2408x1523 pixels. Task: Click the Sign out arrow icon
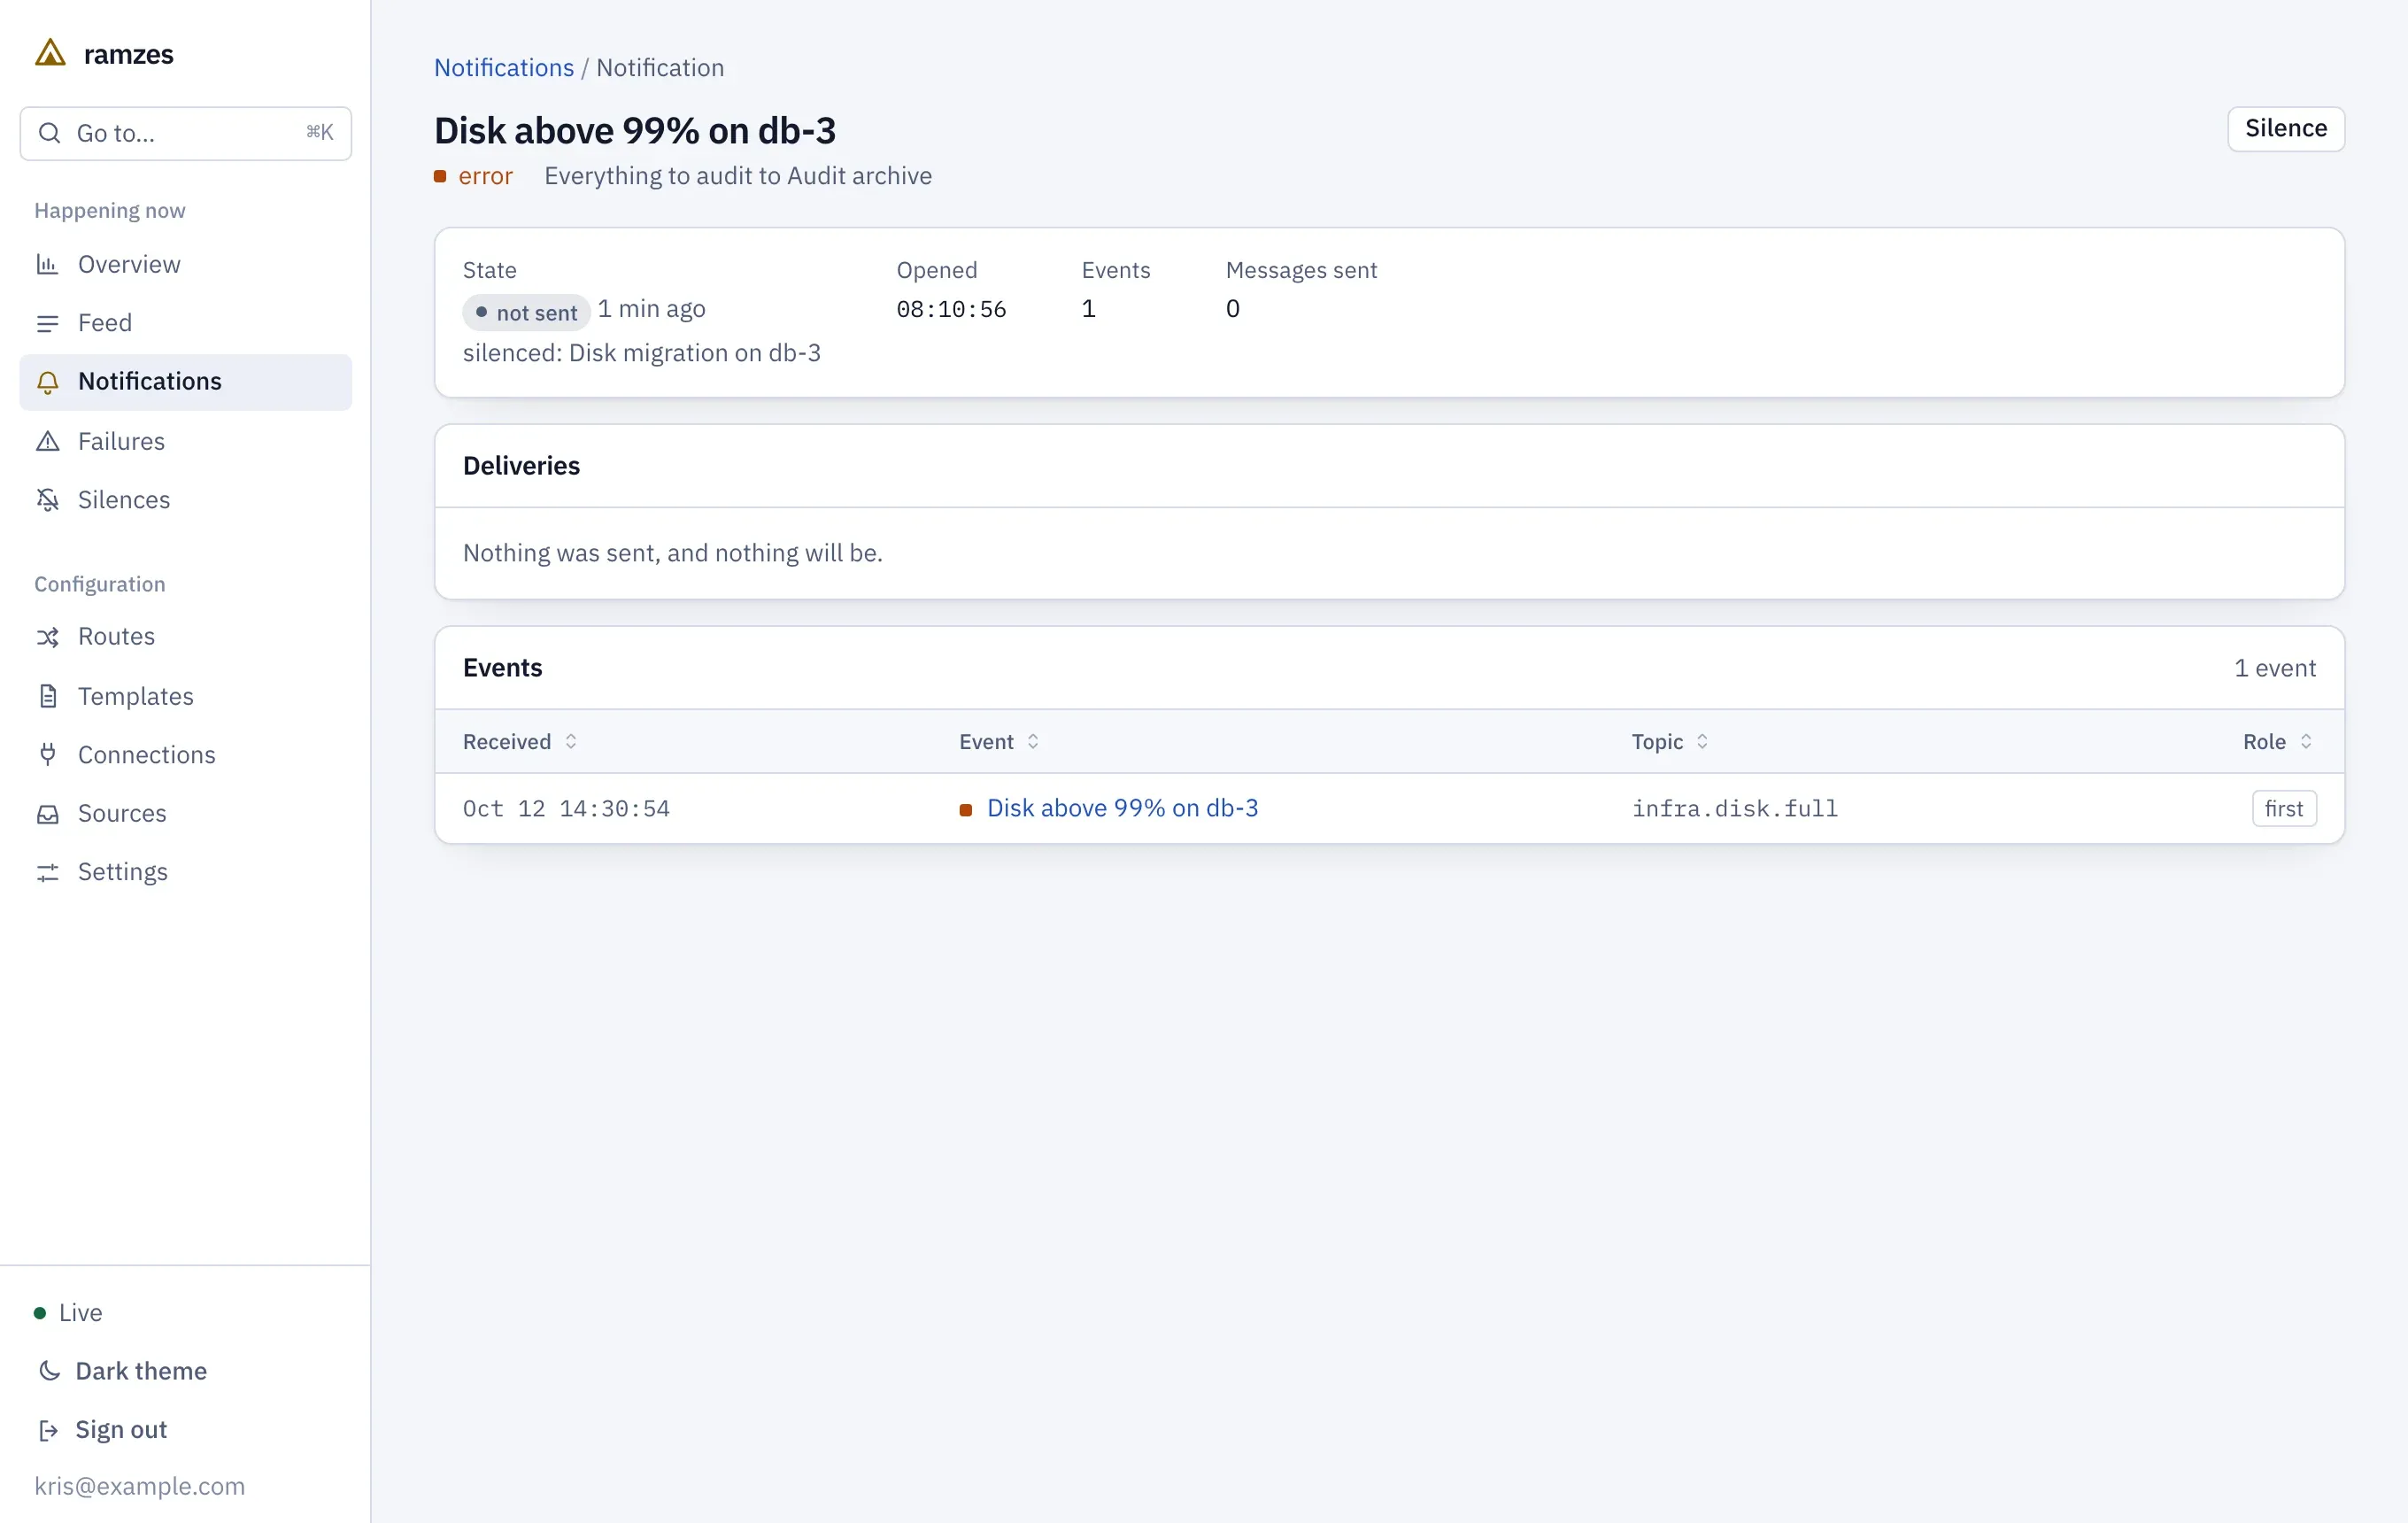[49, 1430]
